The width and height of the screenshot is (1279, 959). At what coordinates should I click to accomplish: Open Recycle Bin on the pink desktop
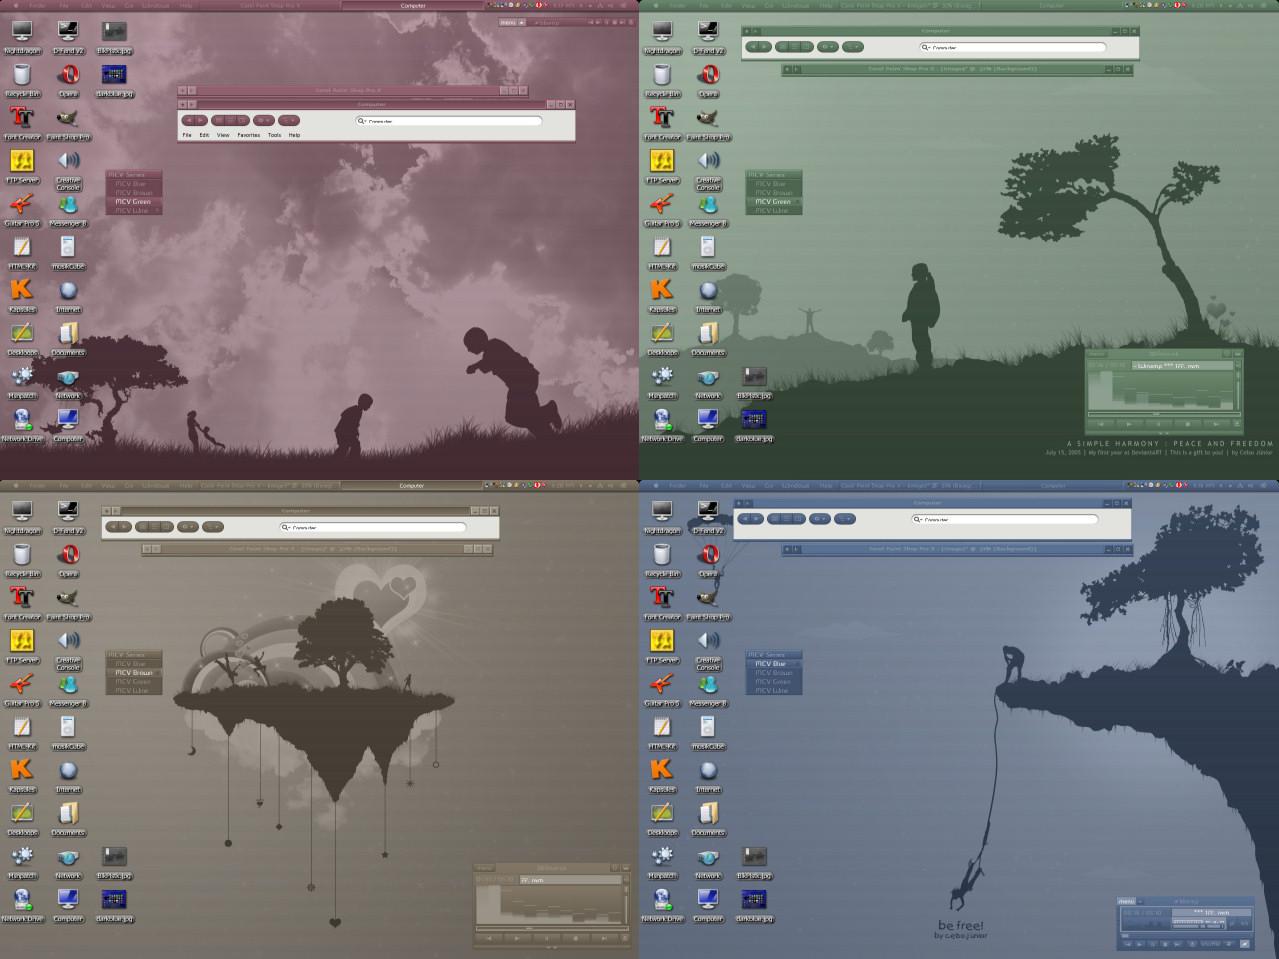[22, 79]
